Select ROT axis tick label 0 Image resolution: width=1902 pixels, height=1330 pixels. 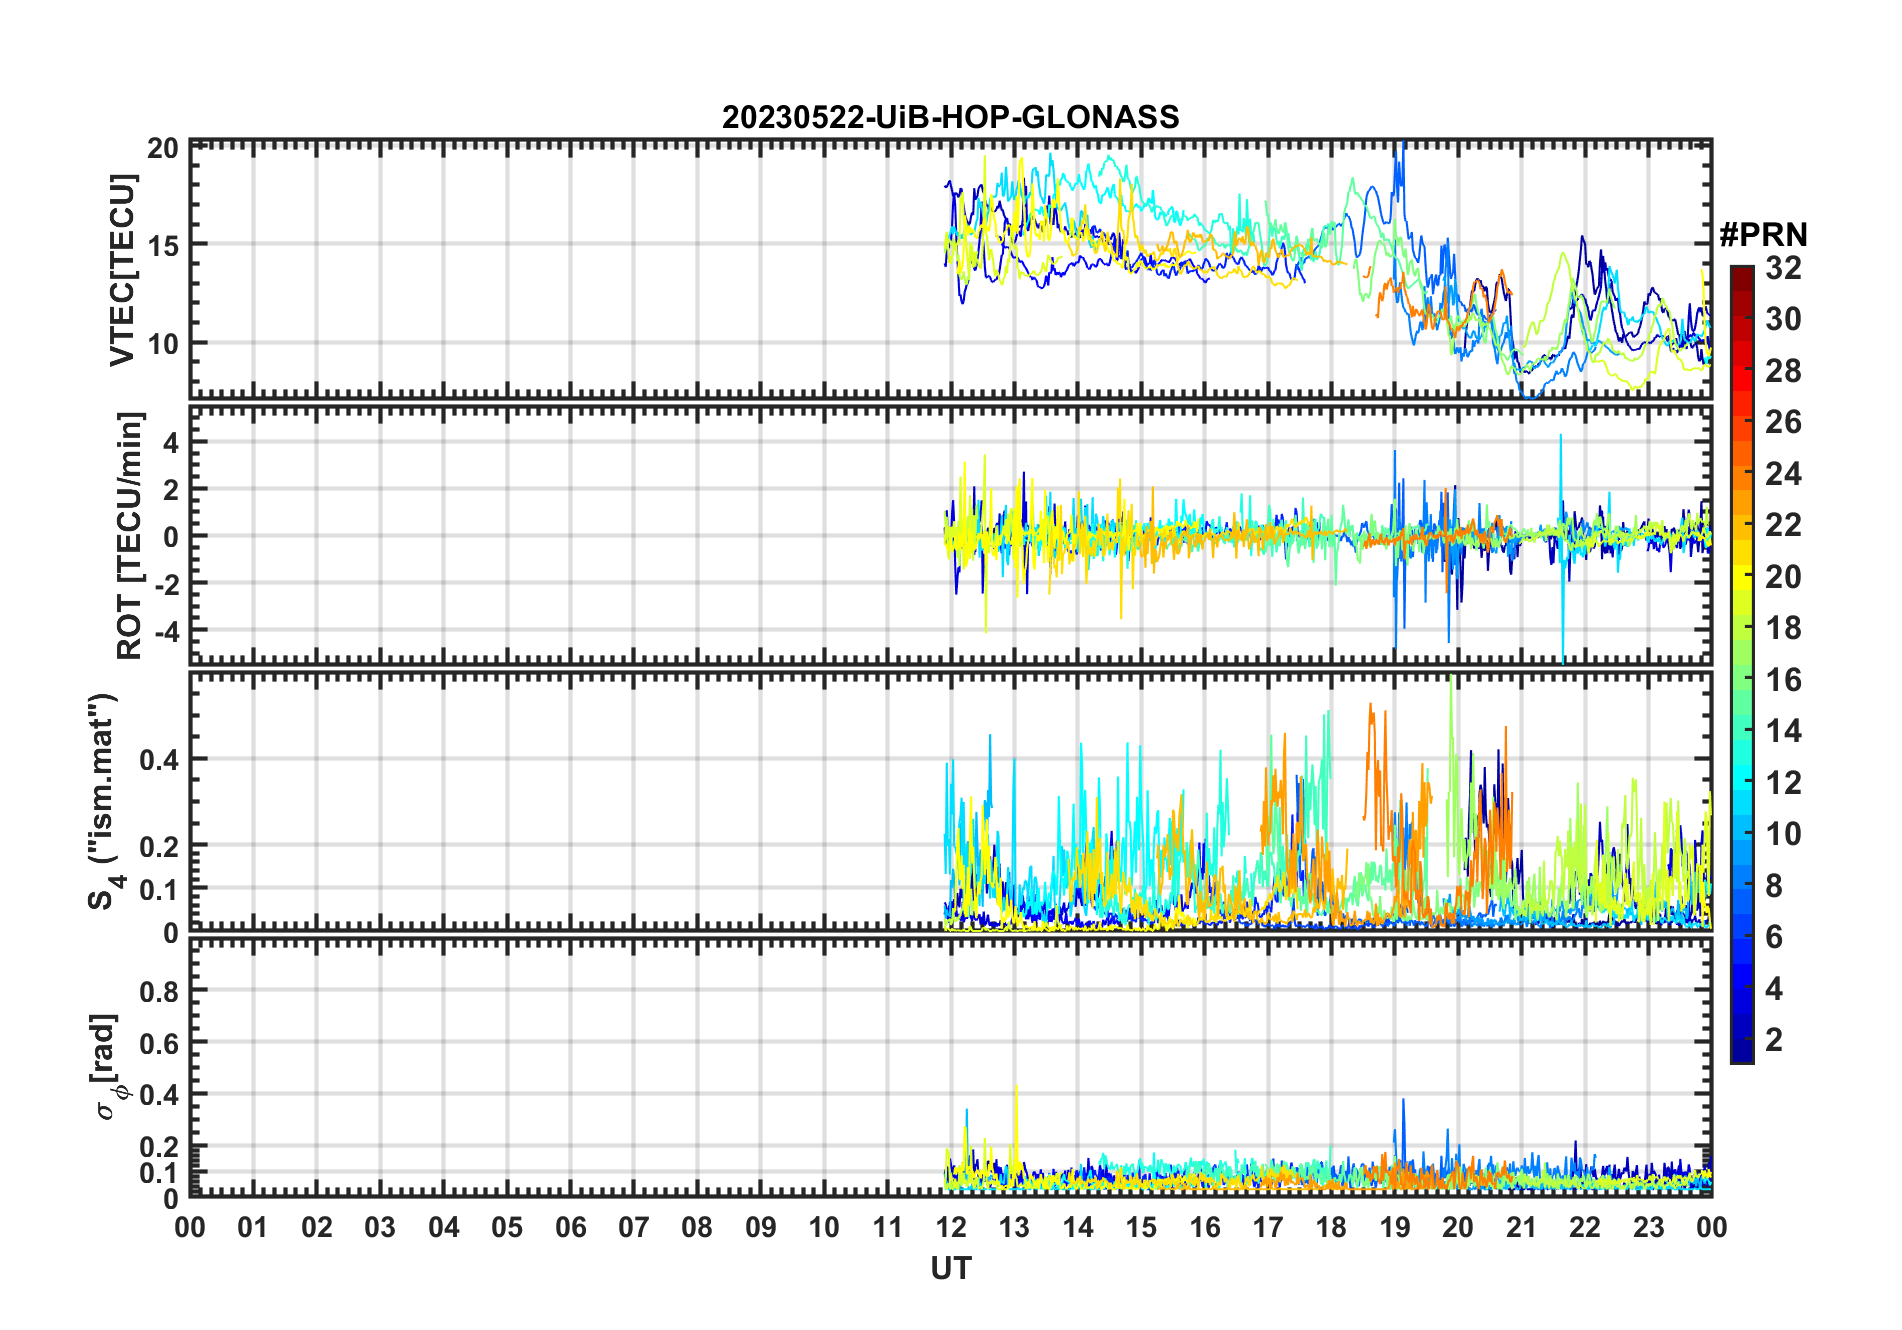pyautogui.click(x=171, y=536)
